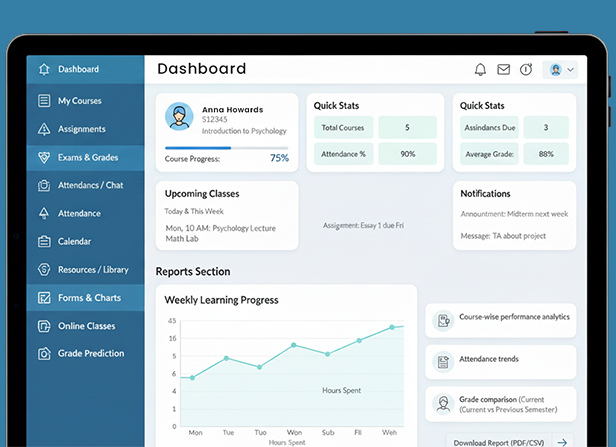Open Grade comparison report card
Screen dimensions: 616x447
[501, 404]
